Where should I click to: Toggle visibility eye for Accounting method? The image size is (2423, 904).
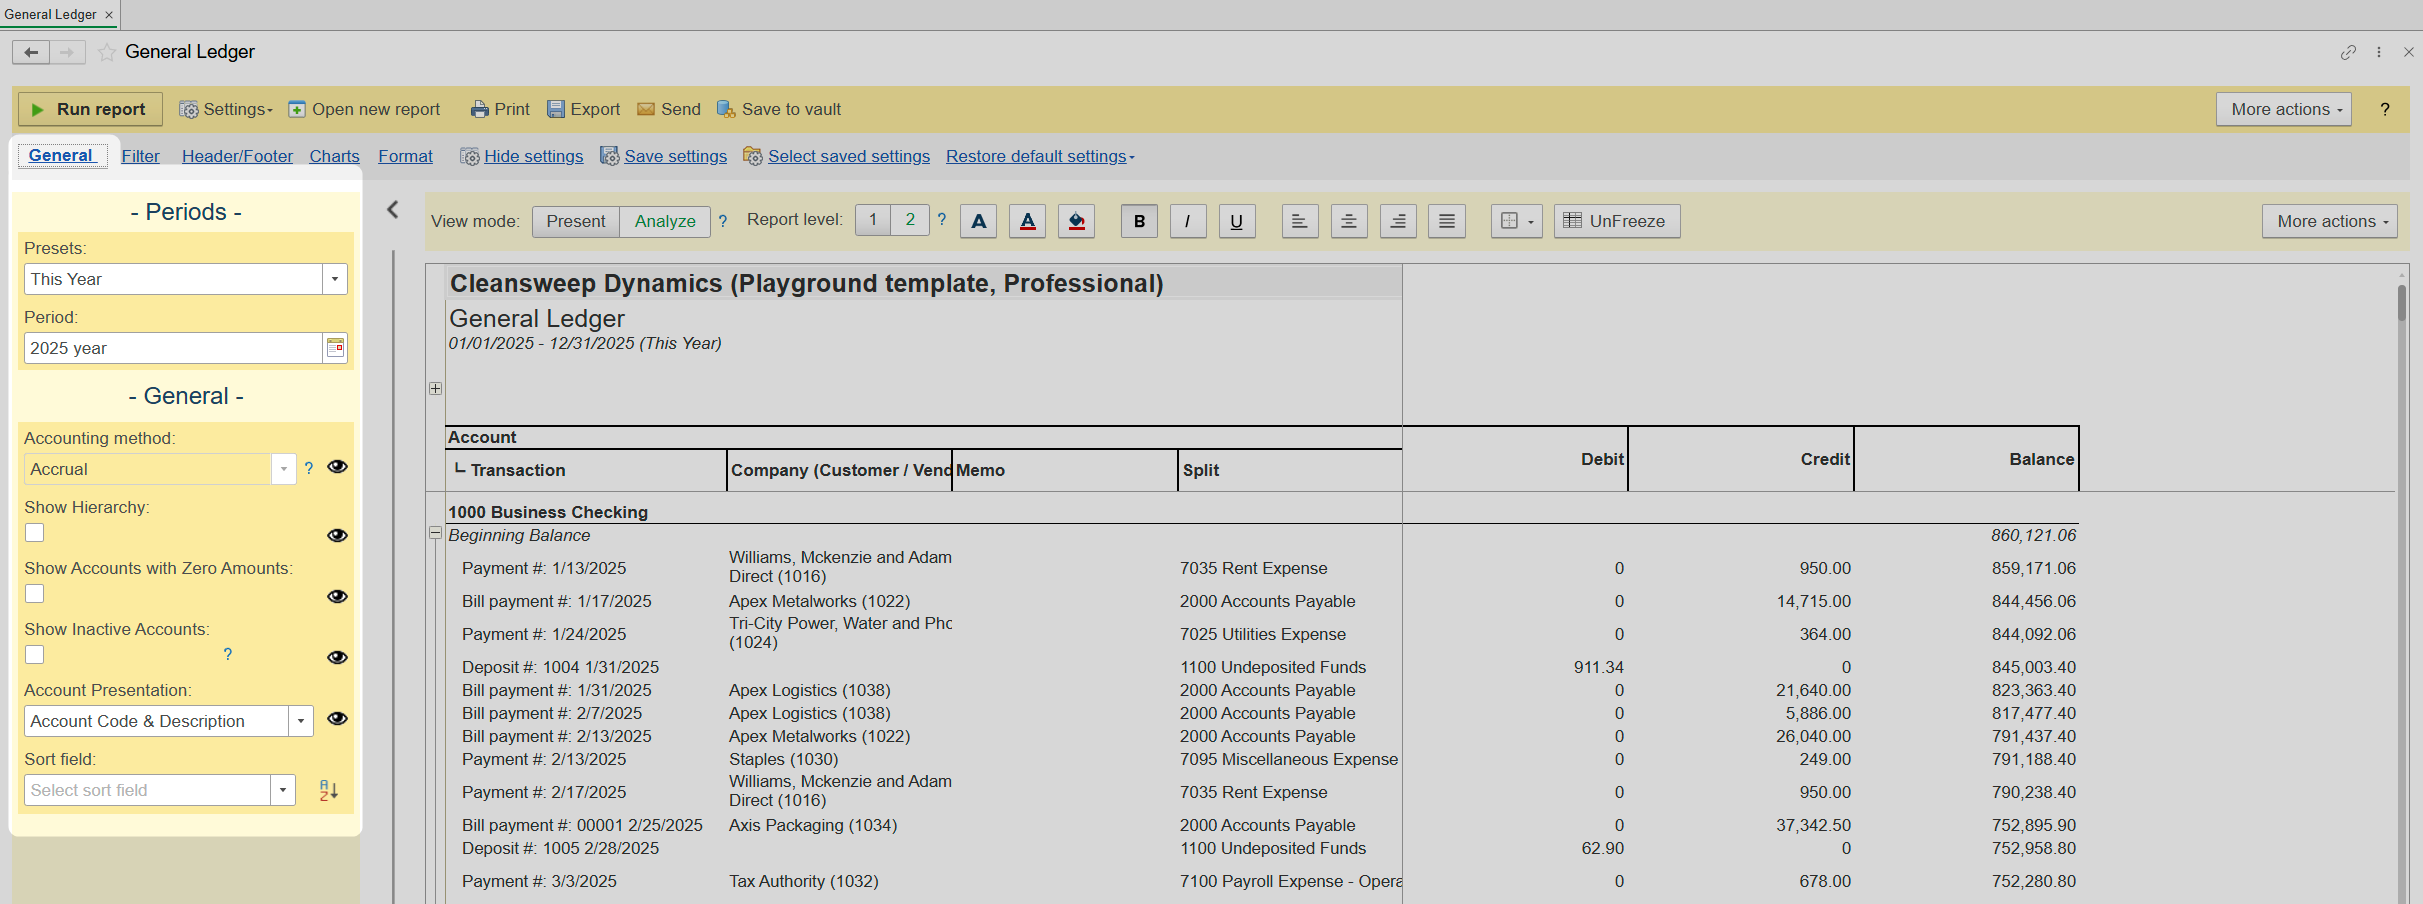click(x=337, y=467)
